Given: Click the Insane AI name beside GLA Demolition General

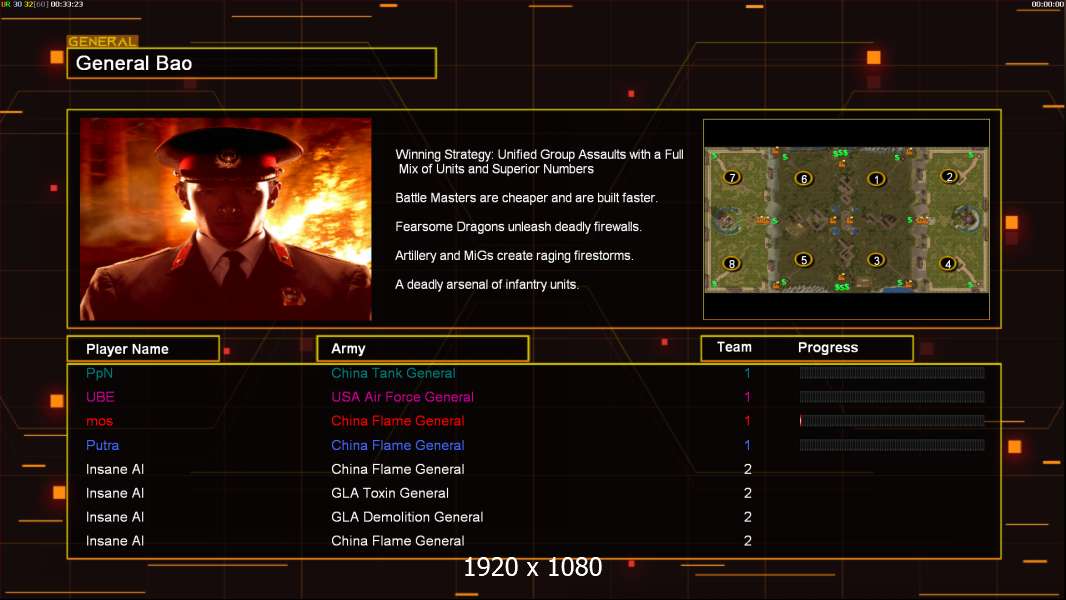Looking at the screenshot, I should click(x=115, y=516).
